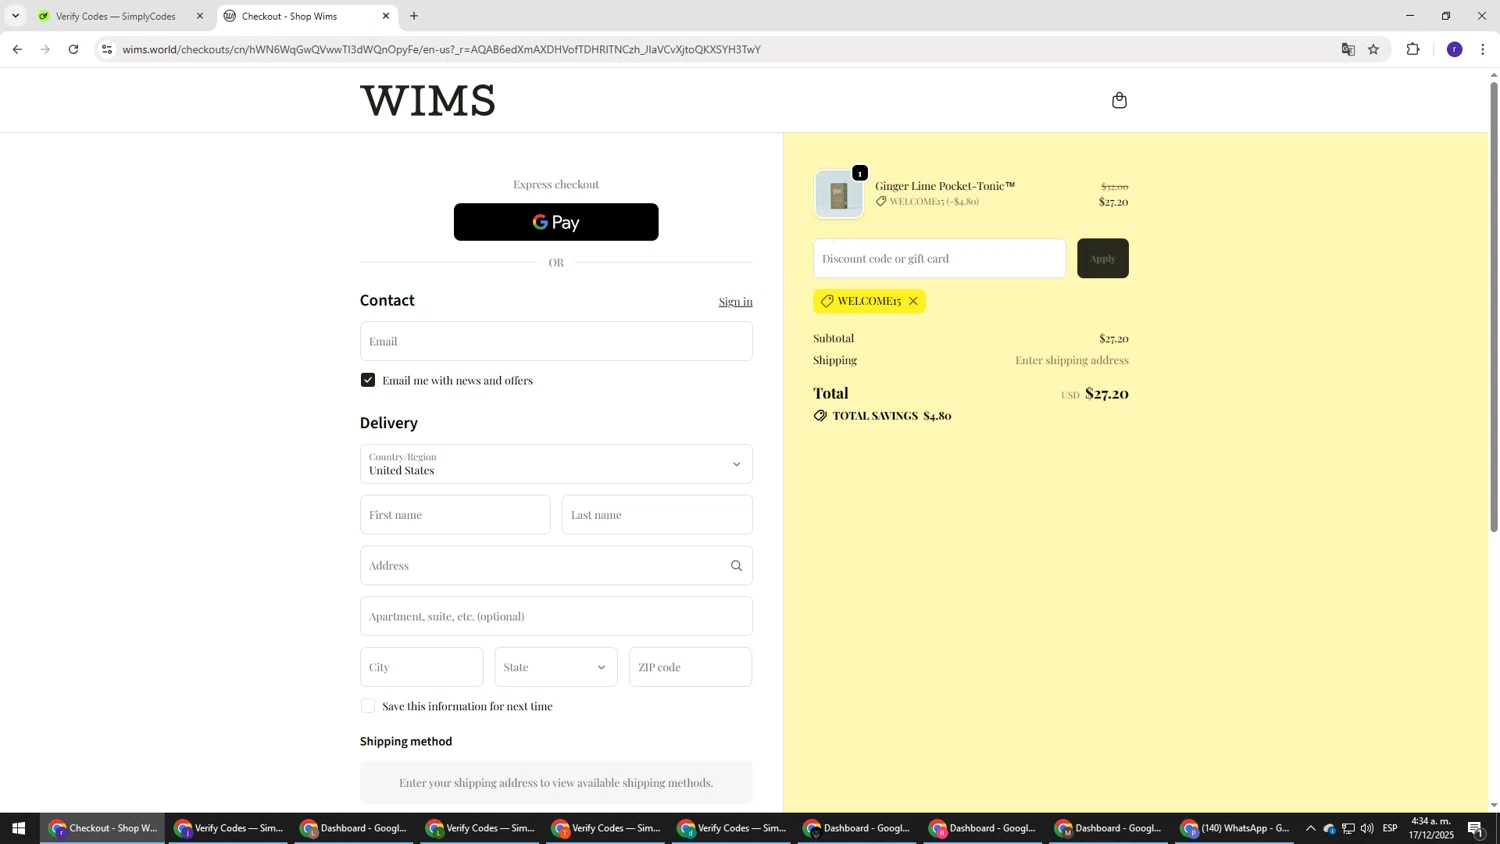
Task: Open the State dropdown
Action: pos(556,667)
